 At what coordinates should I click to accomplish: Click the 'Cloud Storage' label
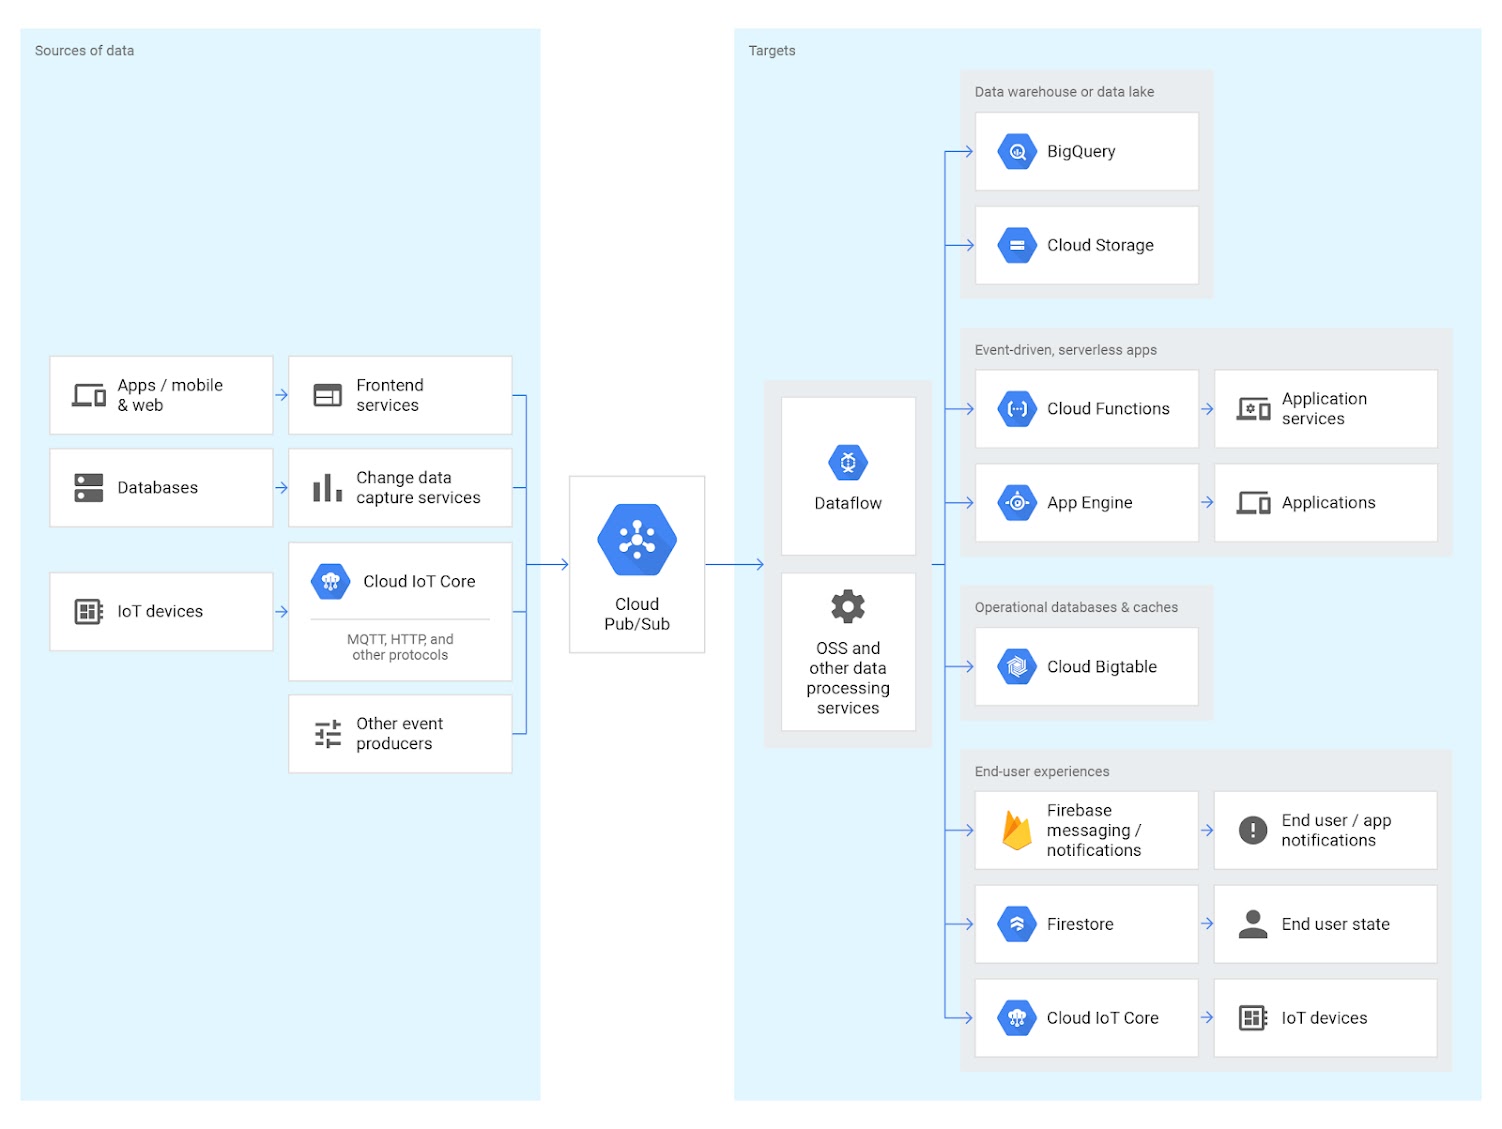1100,245
